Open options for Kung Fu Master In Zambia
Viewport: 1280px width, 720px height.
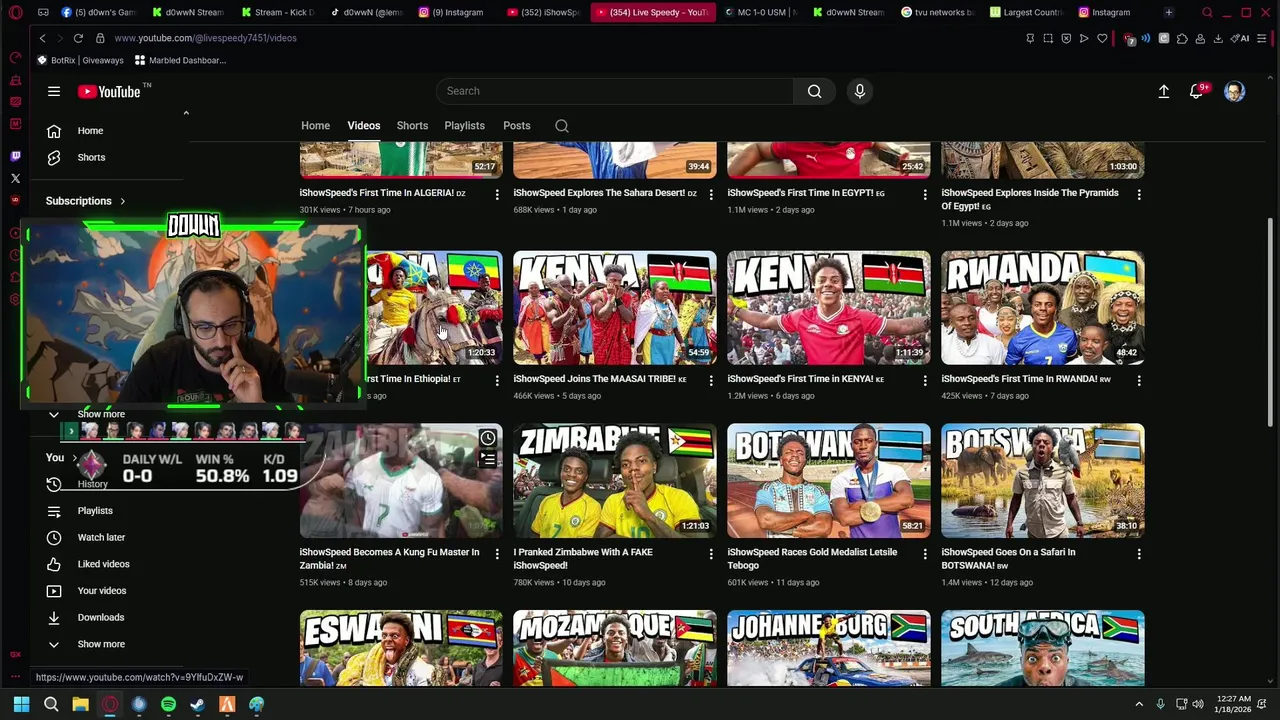coord(497,553)
